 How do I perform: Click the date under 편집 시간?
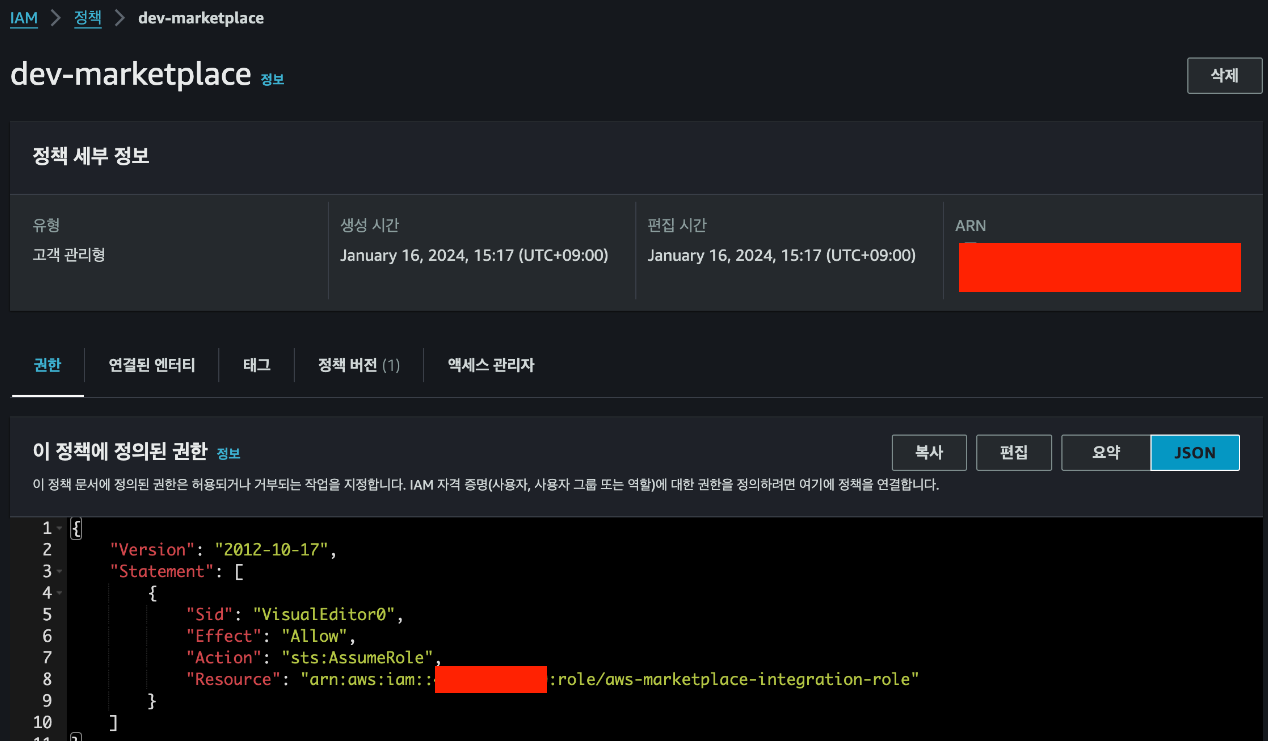click(x=781, y=255)
